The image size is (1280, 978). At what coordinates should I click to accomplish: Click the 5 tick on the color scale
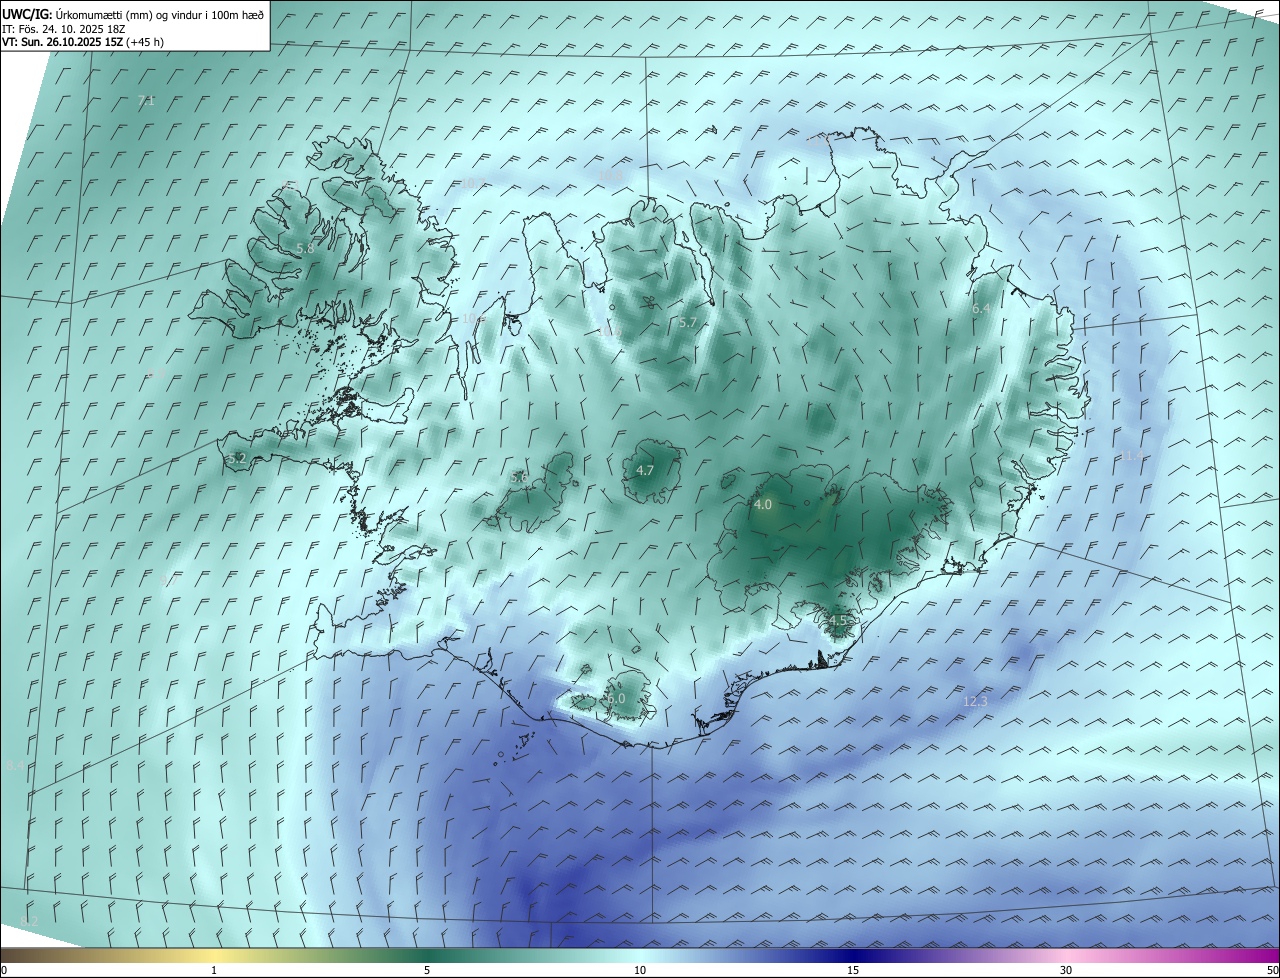tap(427, 970)
